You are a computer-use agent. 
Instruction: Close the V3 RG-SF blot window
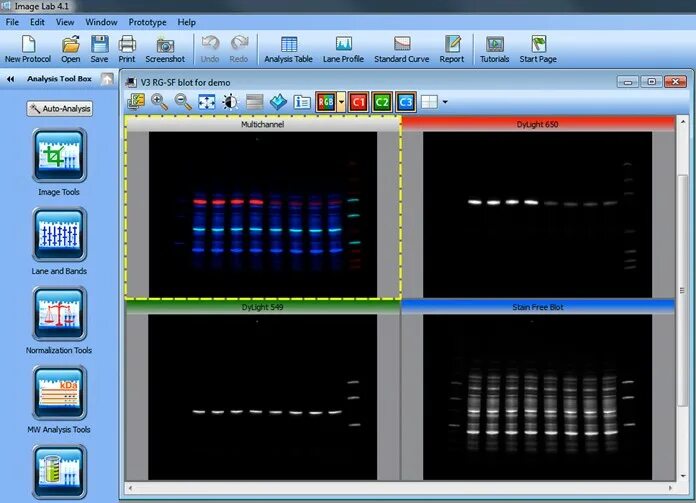pyautogui.click(x=676, y=82)
